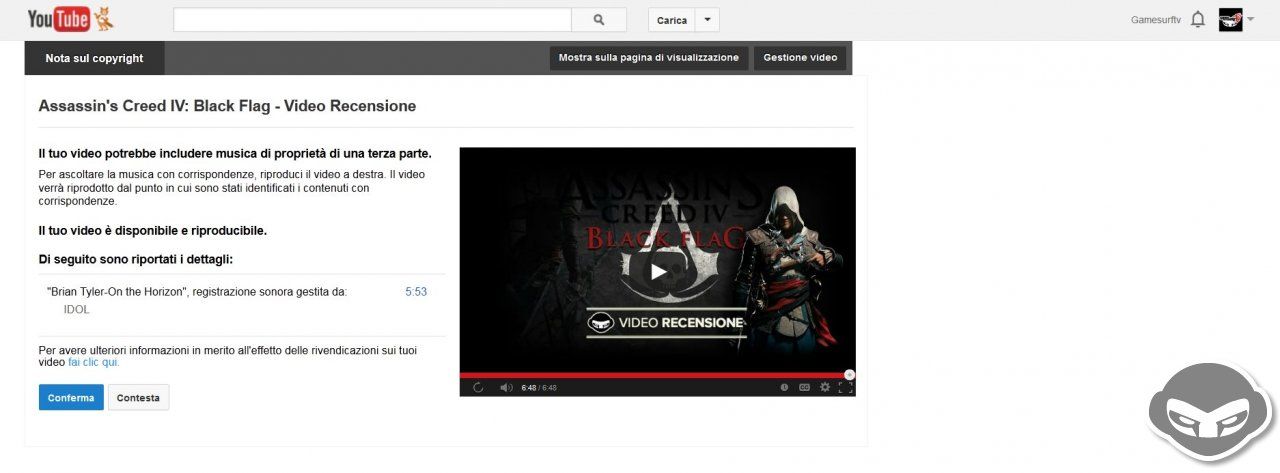Viewport: 1280px width, 473px height.
Task: Toggle closed captions (CC) in the player
Action: [804, 387]
